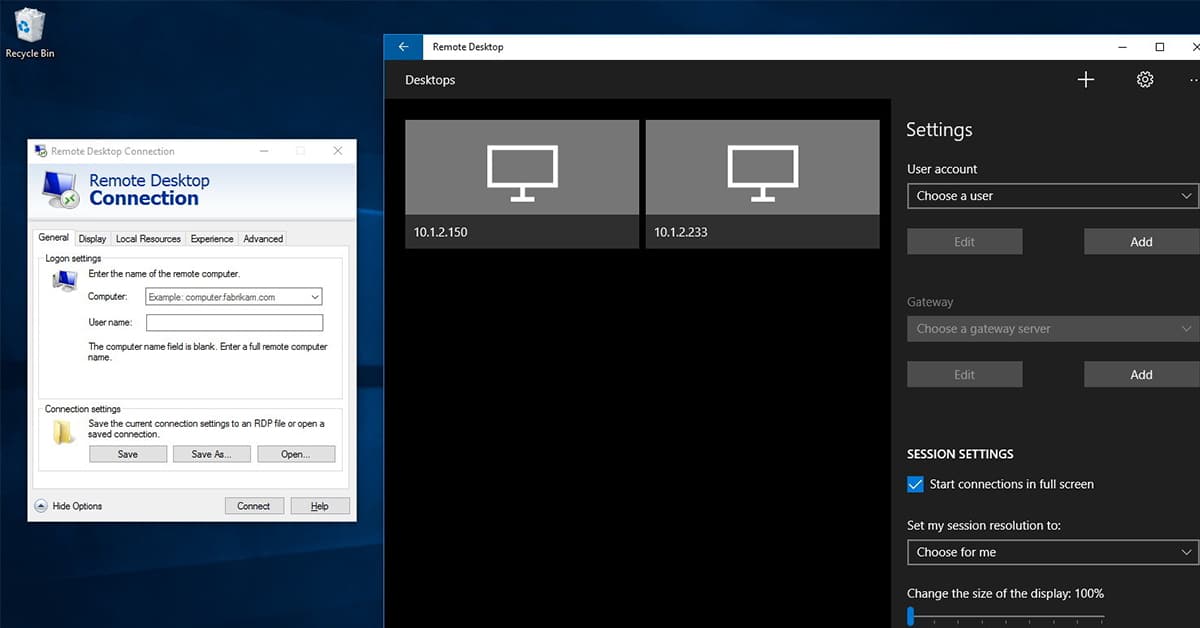This screenshot has width=1200, height=628.
Task: Click the Help button
Action: 320,506
